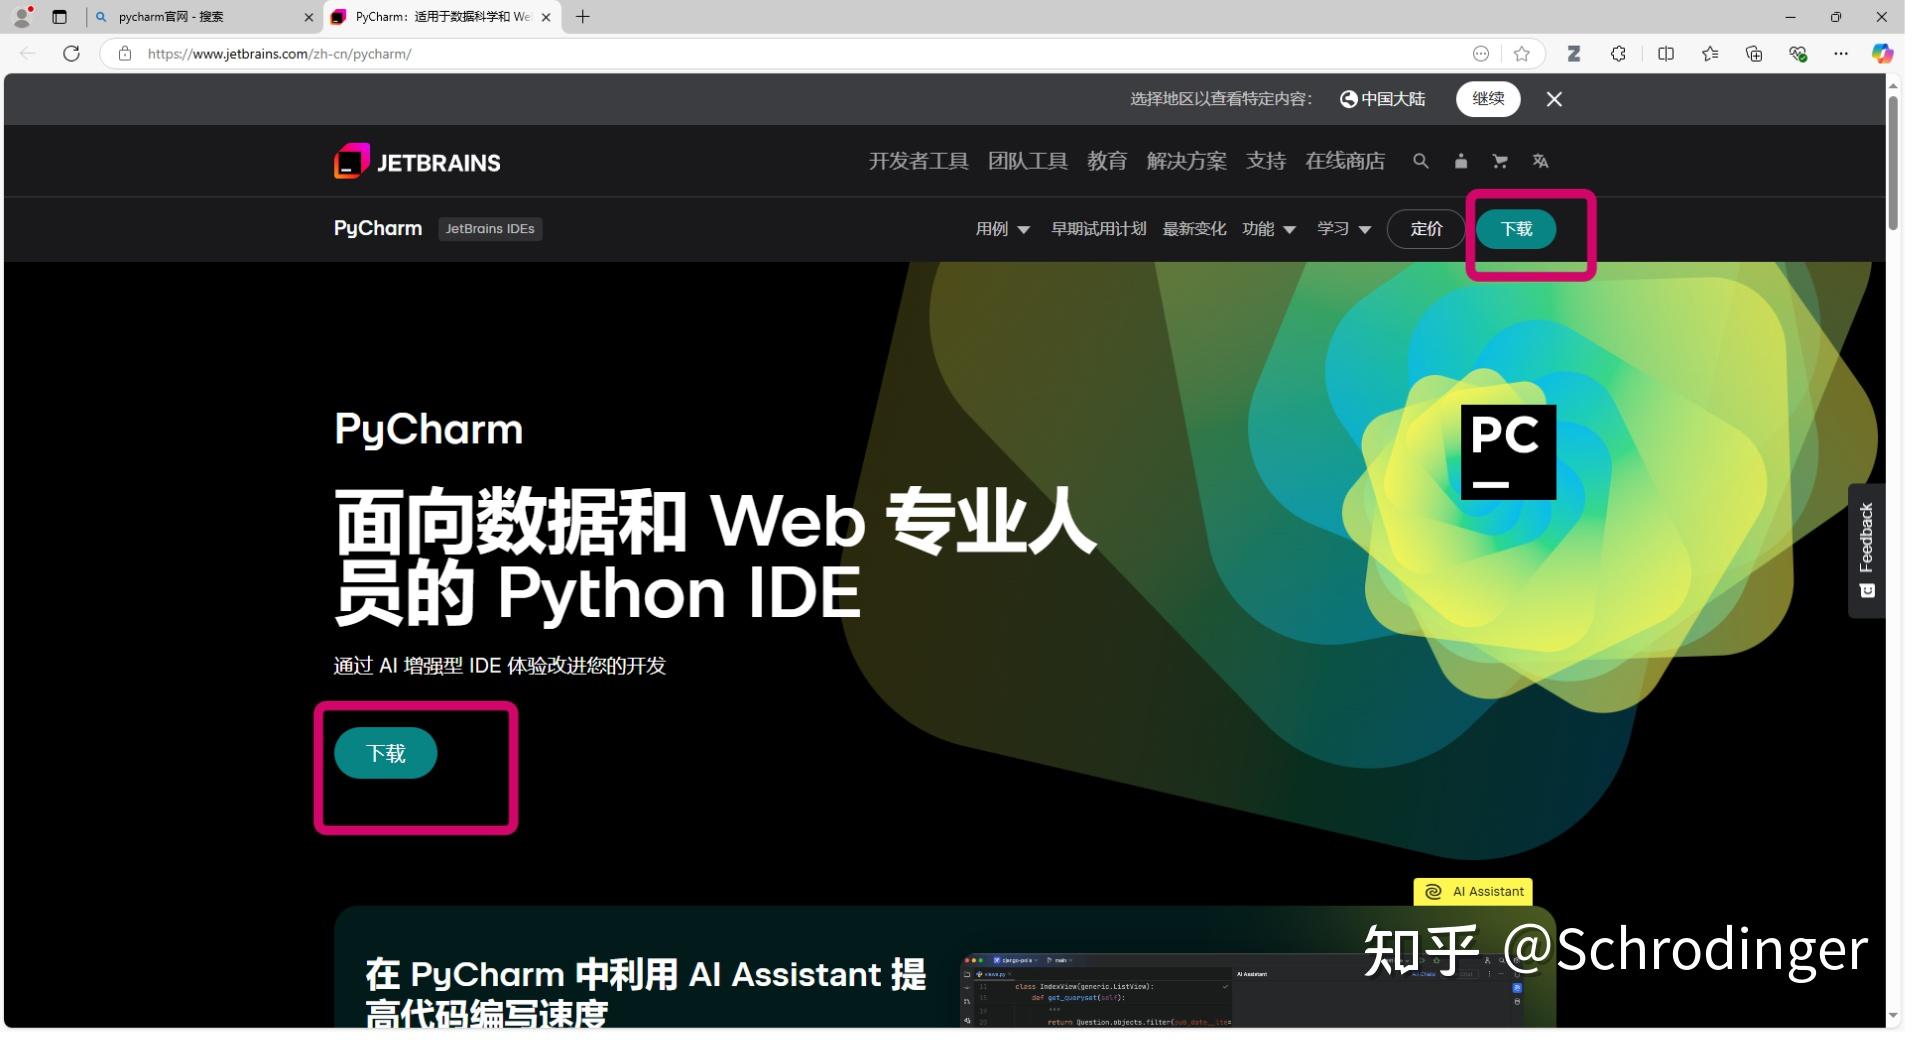1920x1040 pixels.
Task: View the shopping cart
Action: [1501, 161]
